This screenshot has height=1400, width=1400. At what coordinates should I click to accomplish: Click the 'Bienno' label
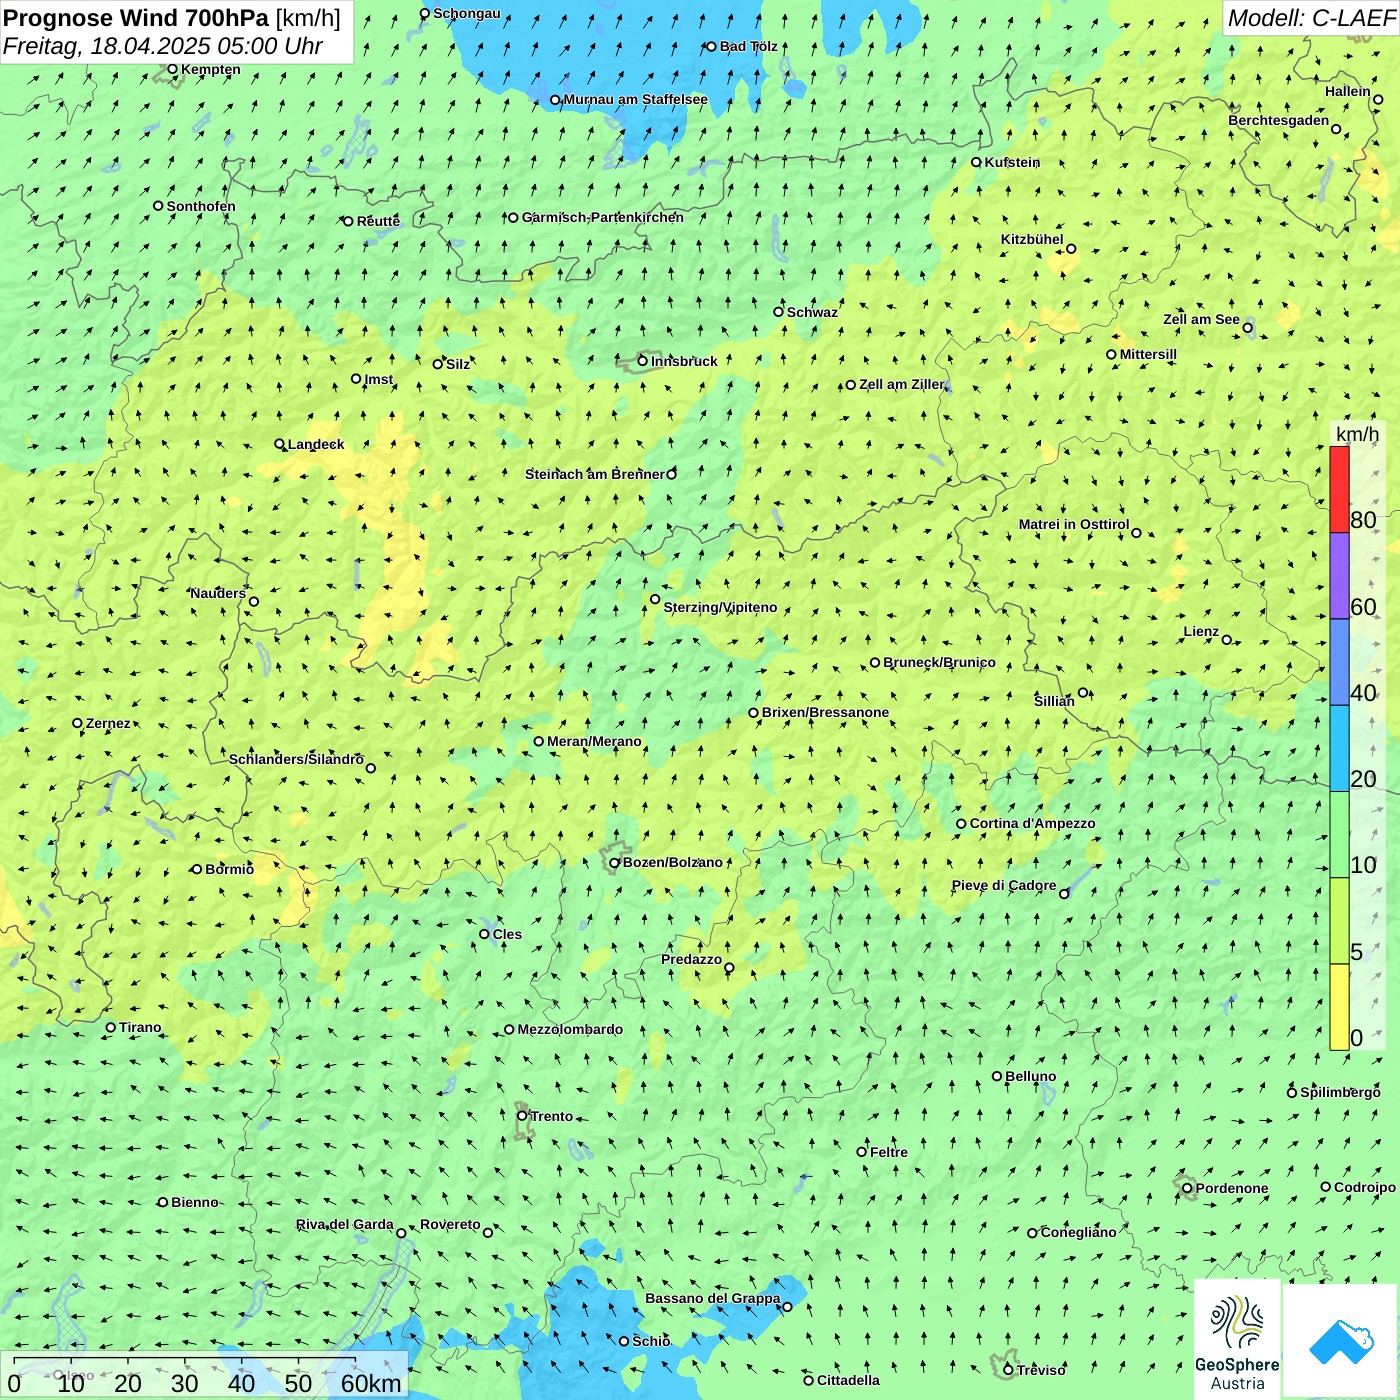[194, 1202]
